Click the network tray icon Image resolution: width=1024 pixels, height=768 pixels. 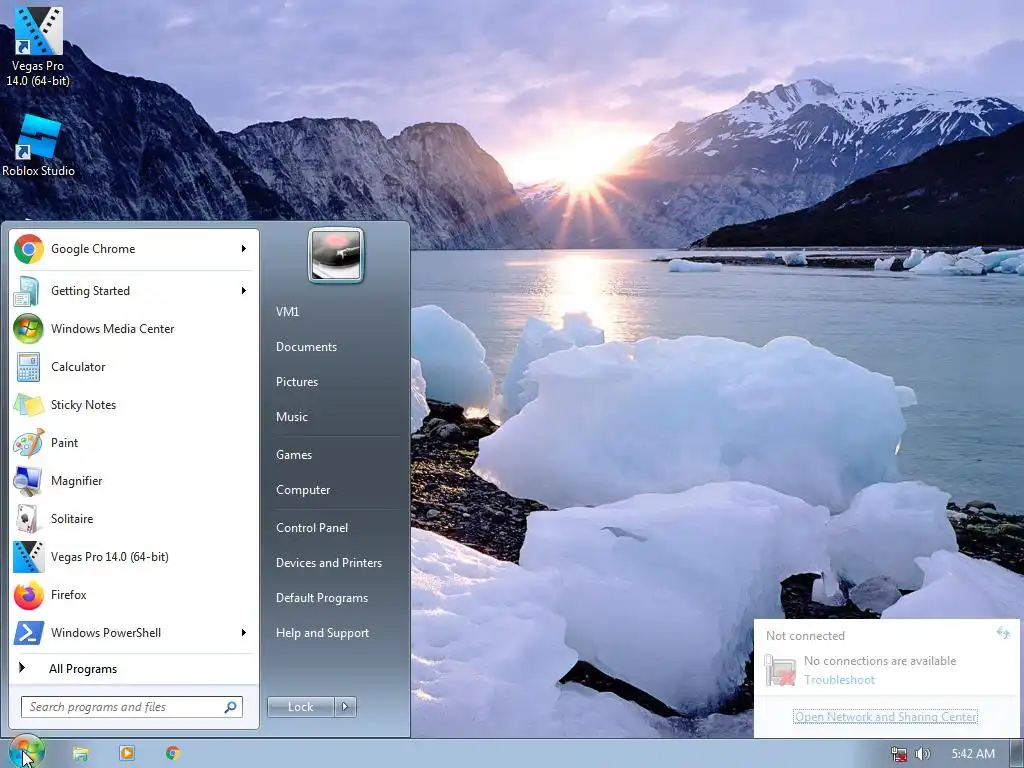click(899, 754)
